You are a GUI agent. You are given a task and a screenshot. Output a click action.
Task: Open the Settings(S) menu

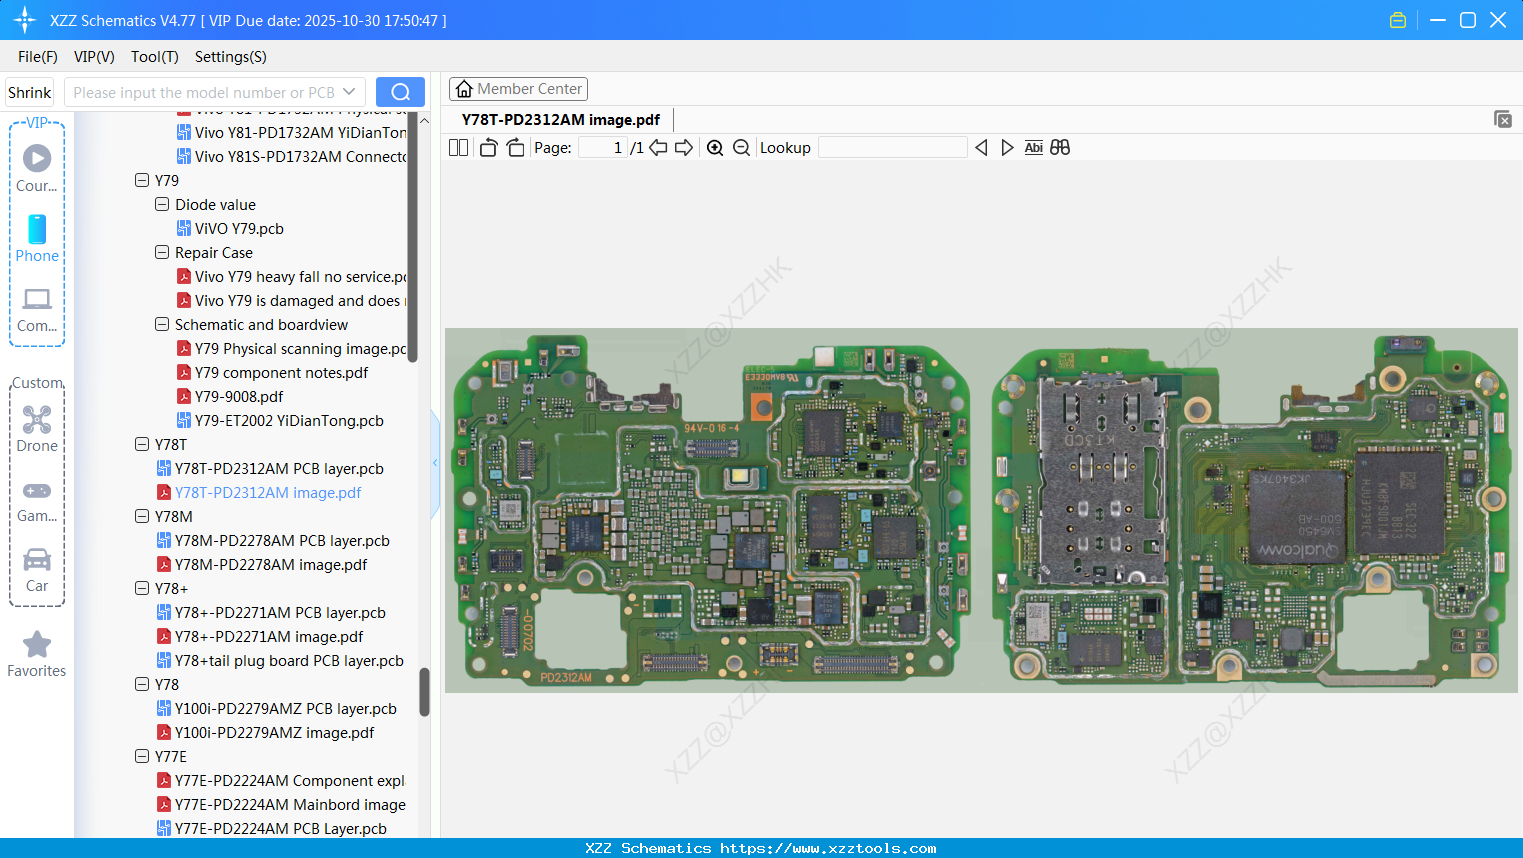point(231,57)
